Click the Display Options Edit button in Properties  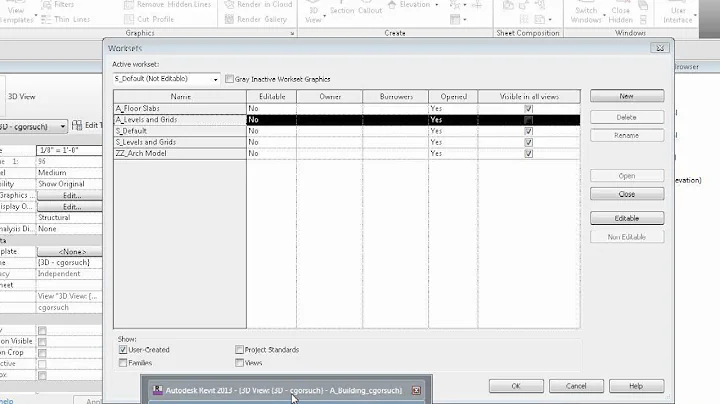coord(70,207)
